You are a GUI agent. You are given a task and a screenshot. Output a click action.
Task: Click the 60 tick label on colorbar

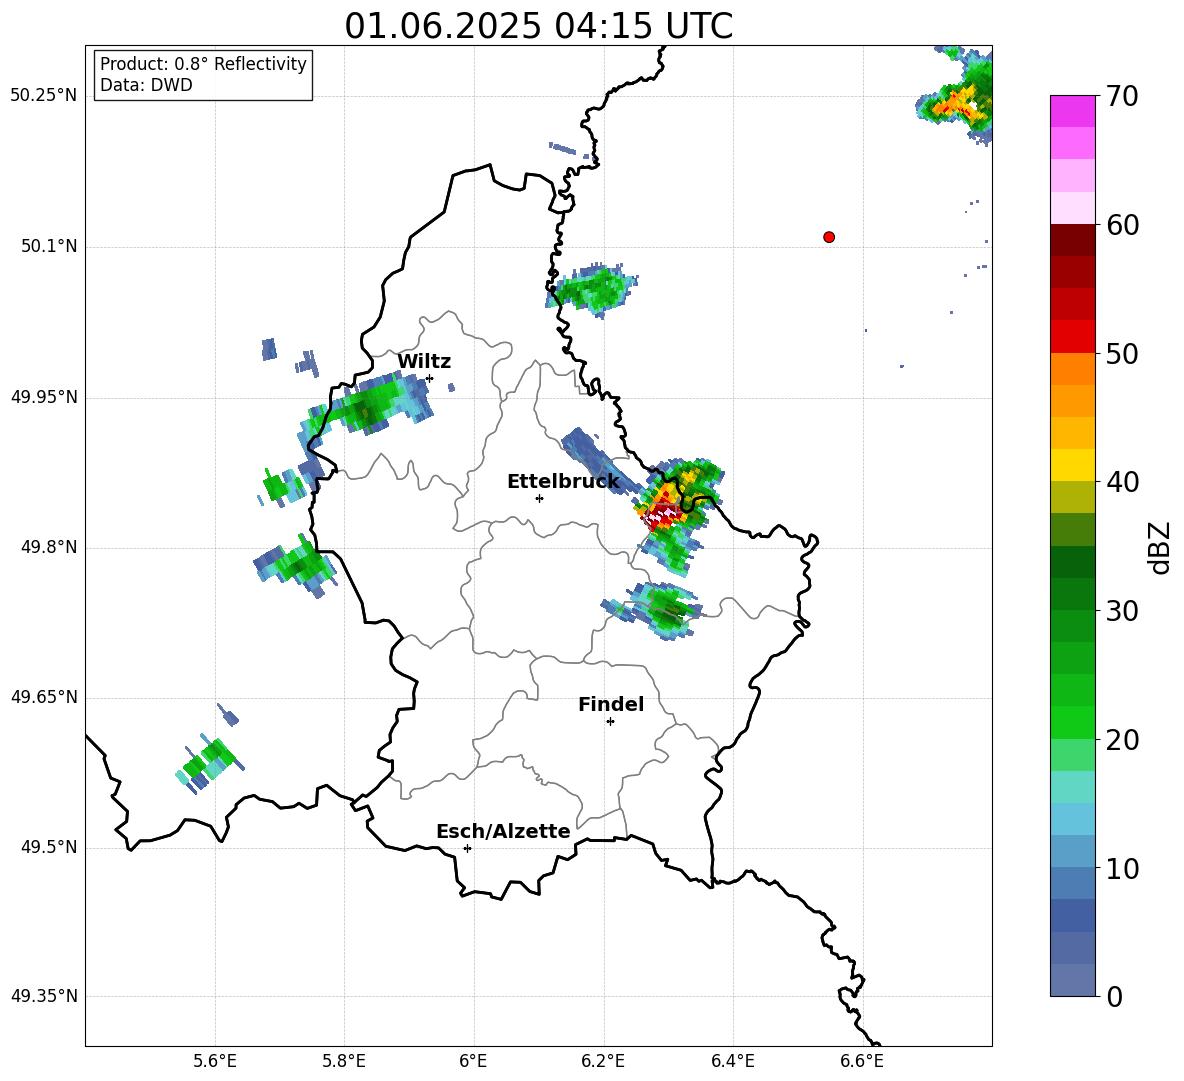point(1121,225)
